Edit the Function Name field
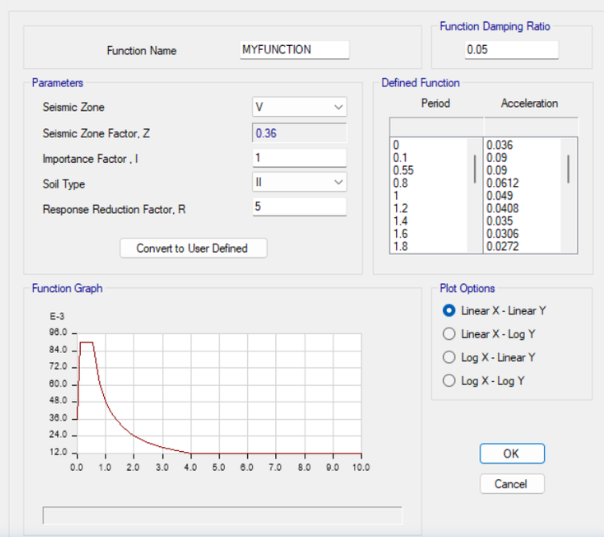604x537 pixels. pyautogui.click(x=294, y=50)
